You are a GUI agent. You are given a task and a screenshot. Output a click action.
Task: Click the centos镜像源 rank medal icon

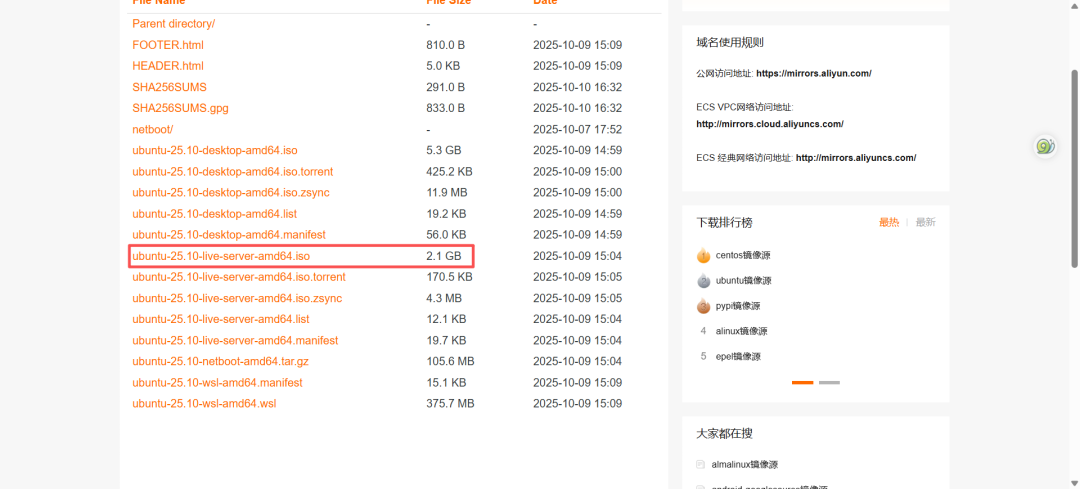[x=703, y=256]
